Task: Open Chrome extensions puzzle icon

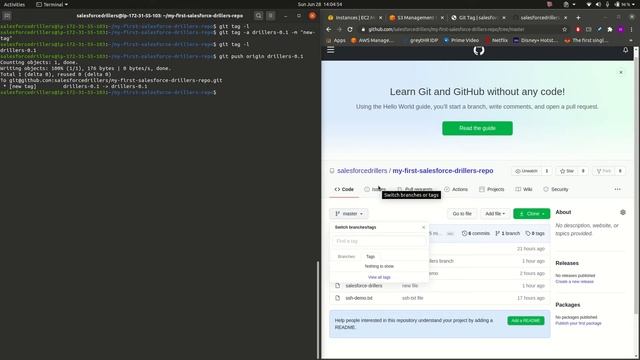Action: (610, 29)
